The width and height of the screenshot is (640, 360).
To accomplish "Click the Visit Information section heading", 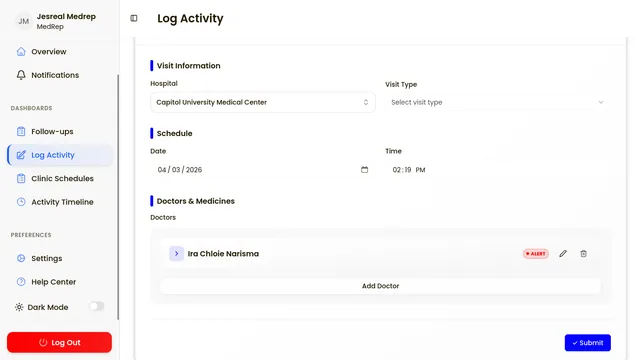I will (x=189, y=66).
